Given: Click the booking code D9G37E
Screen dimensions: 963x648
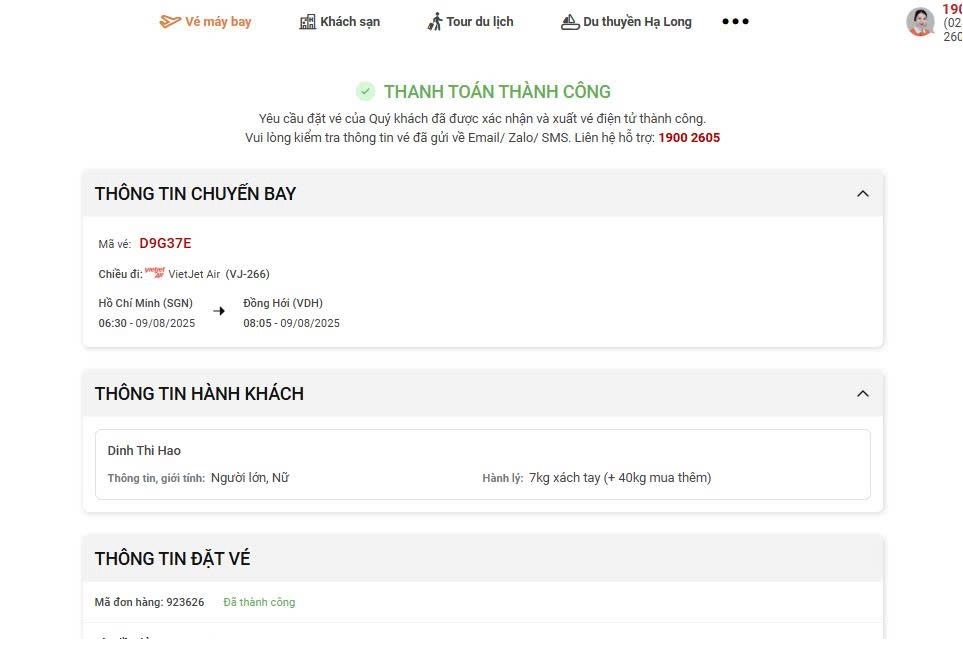Looking at the screenshot, I should click(165, 243).
